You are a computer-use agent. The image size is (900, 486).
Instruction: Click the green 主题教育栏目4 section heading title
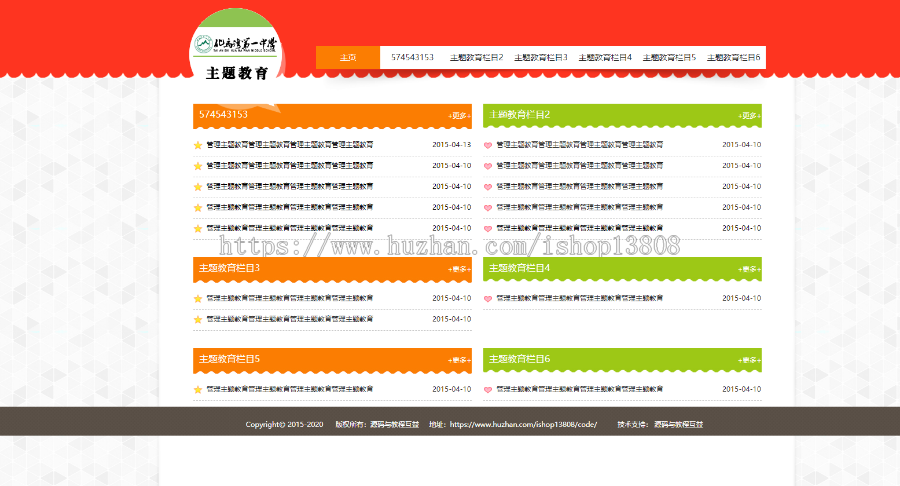click(x=519, y=268)
